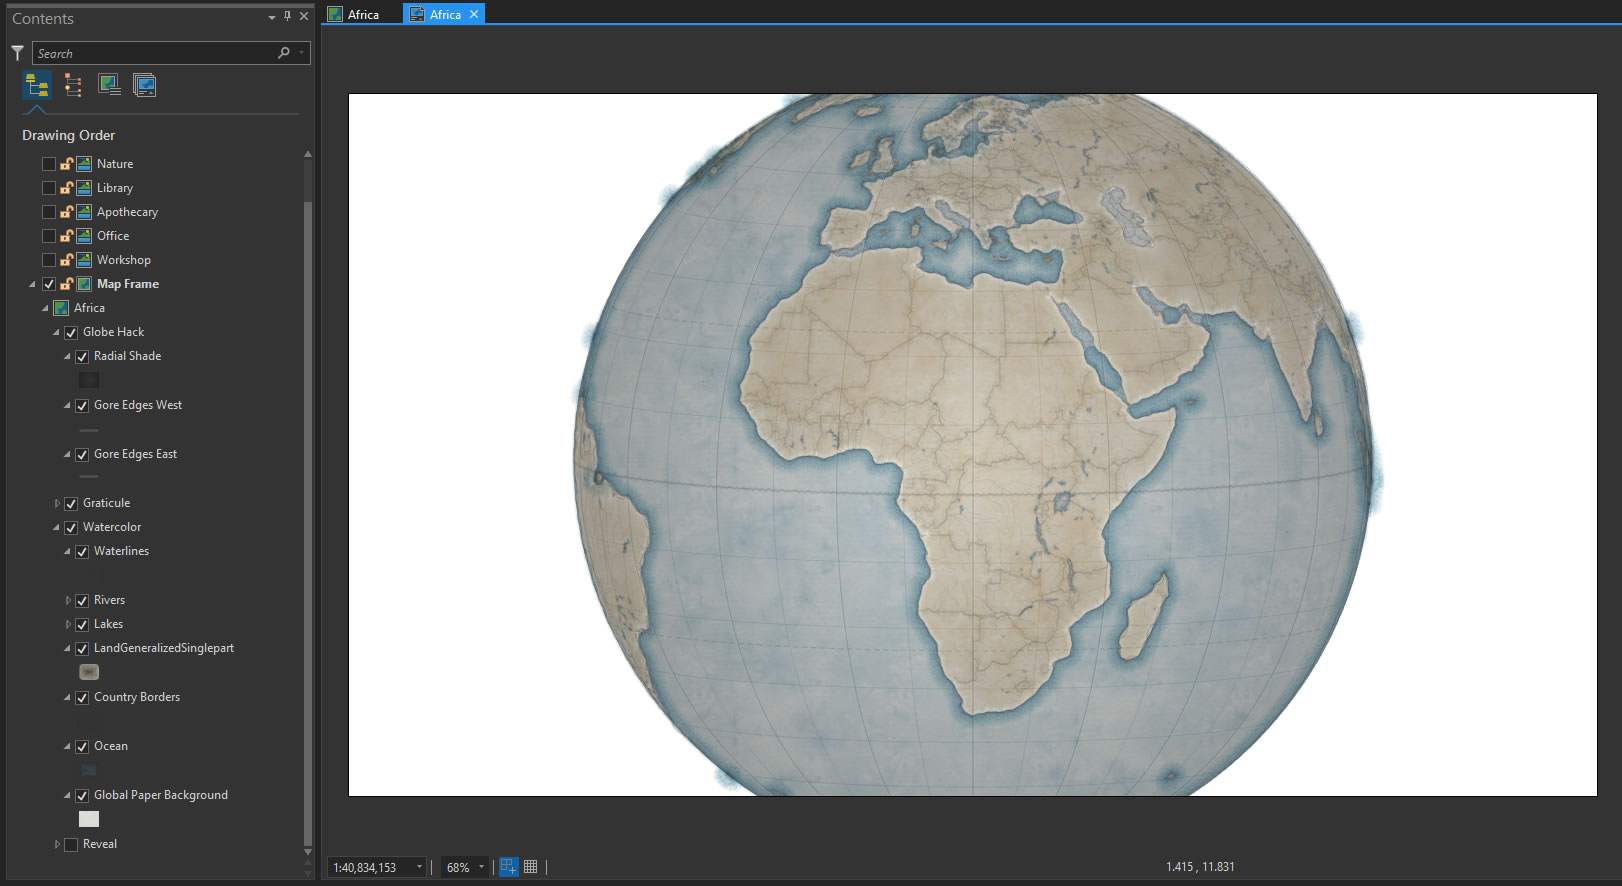This screenshot has width=1622, height=886.
Task: Open the 68% zoom level dropdown
Action: [x=481, y=867]
